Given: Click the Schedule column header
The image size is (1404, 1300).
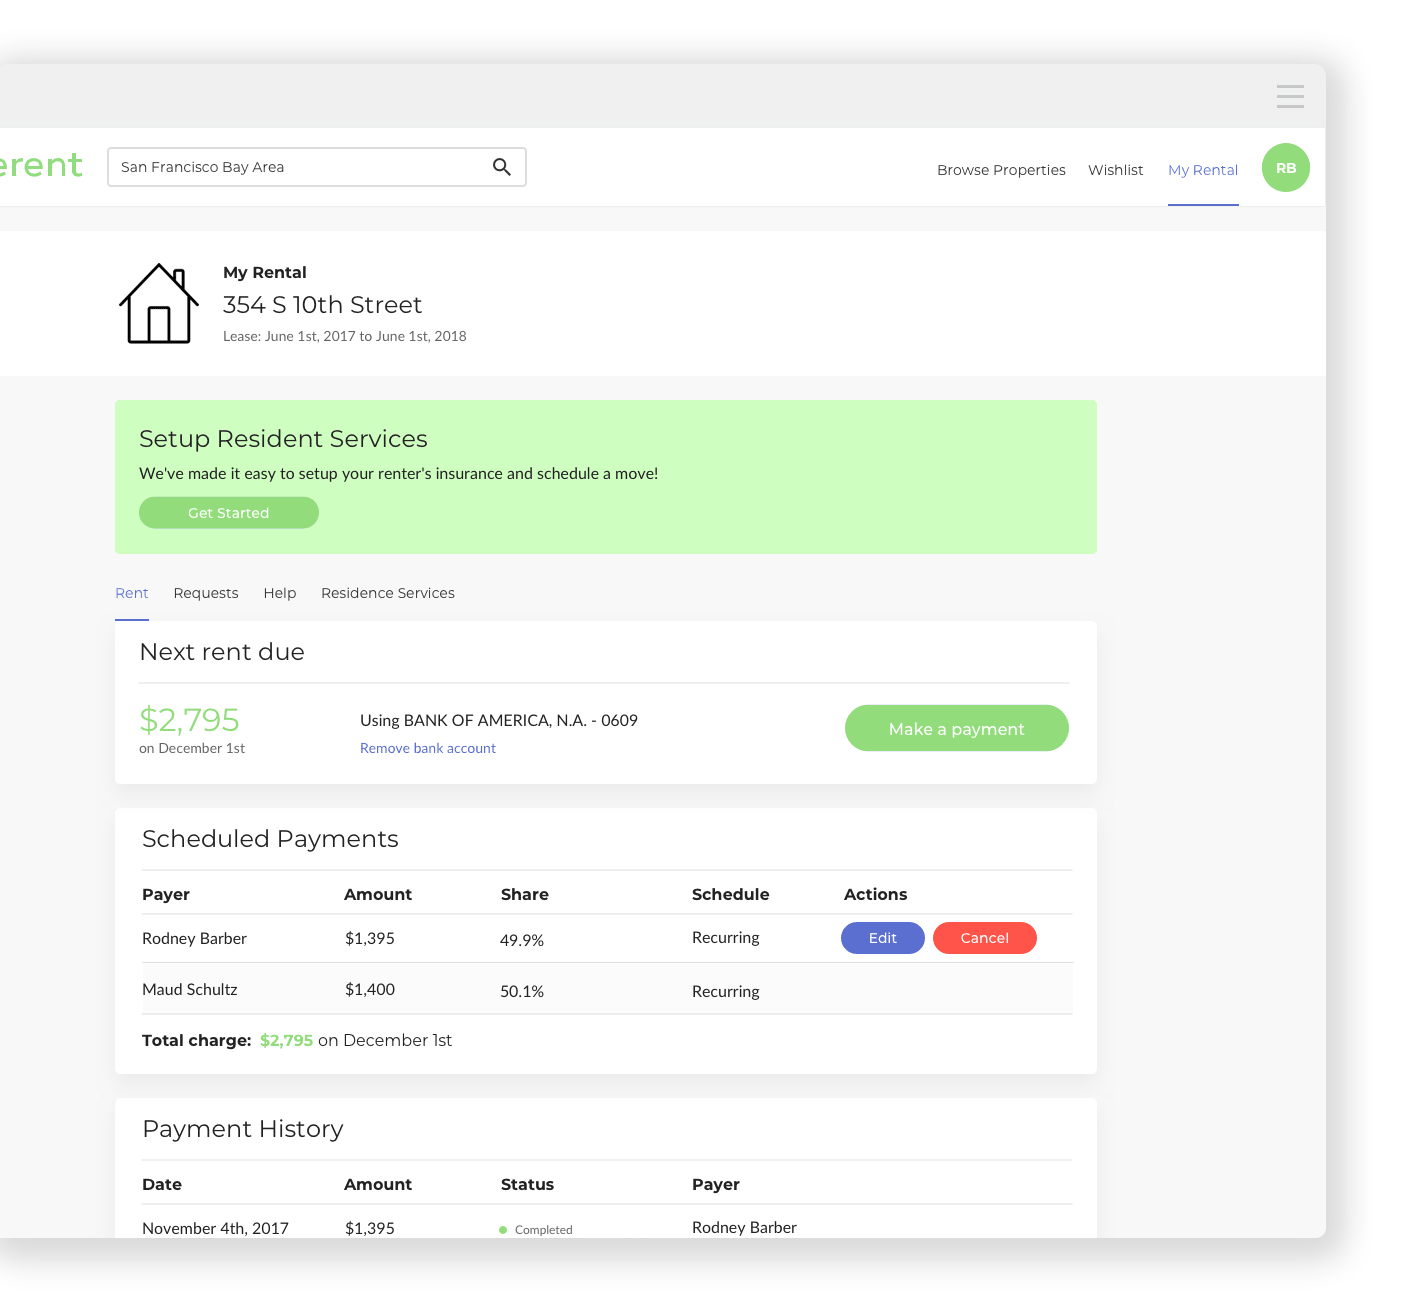Looking at the screenshot, I should [x=731, y=894].
